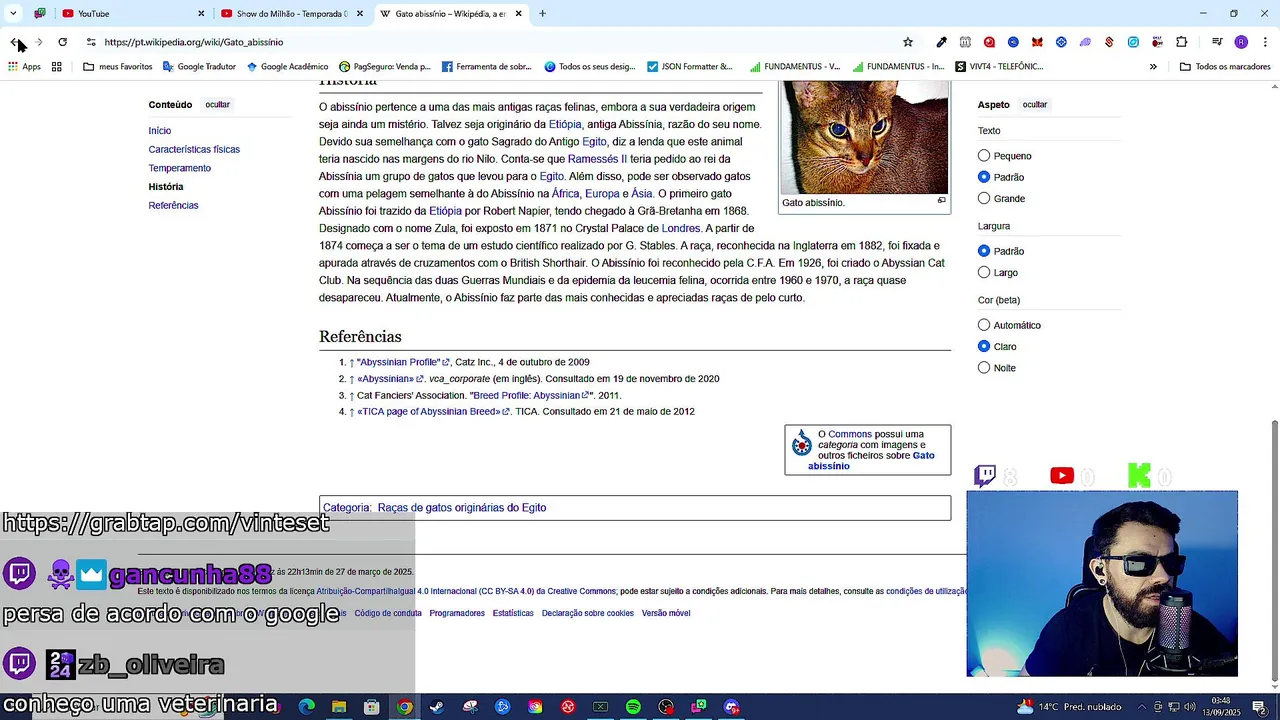Select Noite color mode
Image resolution: width=1280 pixels, height=720 pixels.
(x=984, y=368)
